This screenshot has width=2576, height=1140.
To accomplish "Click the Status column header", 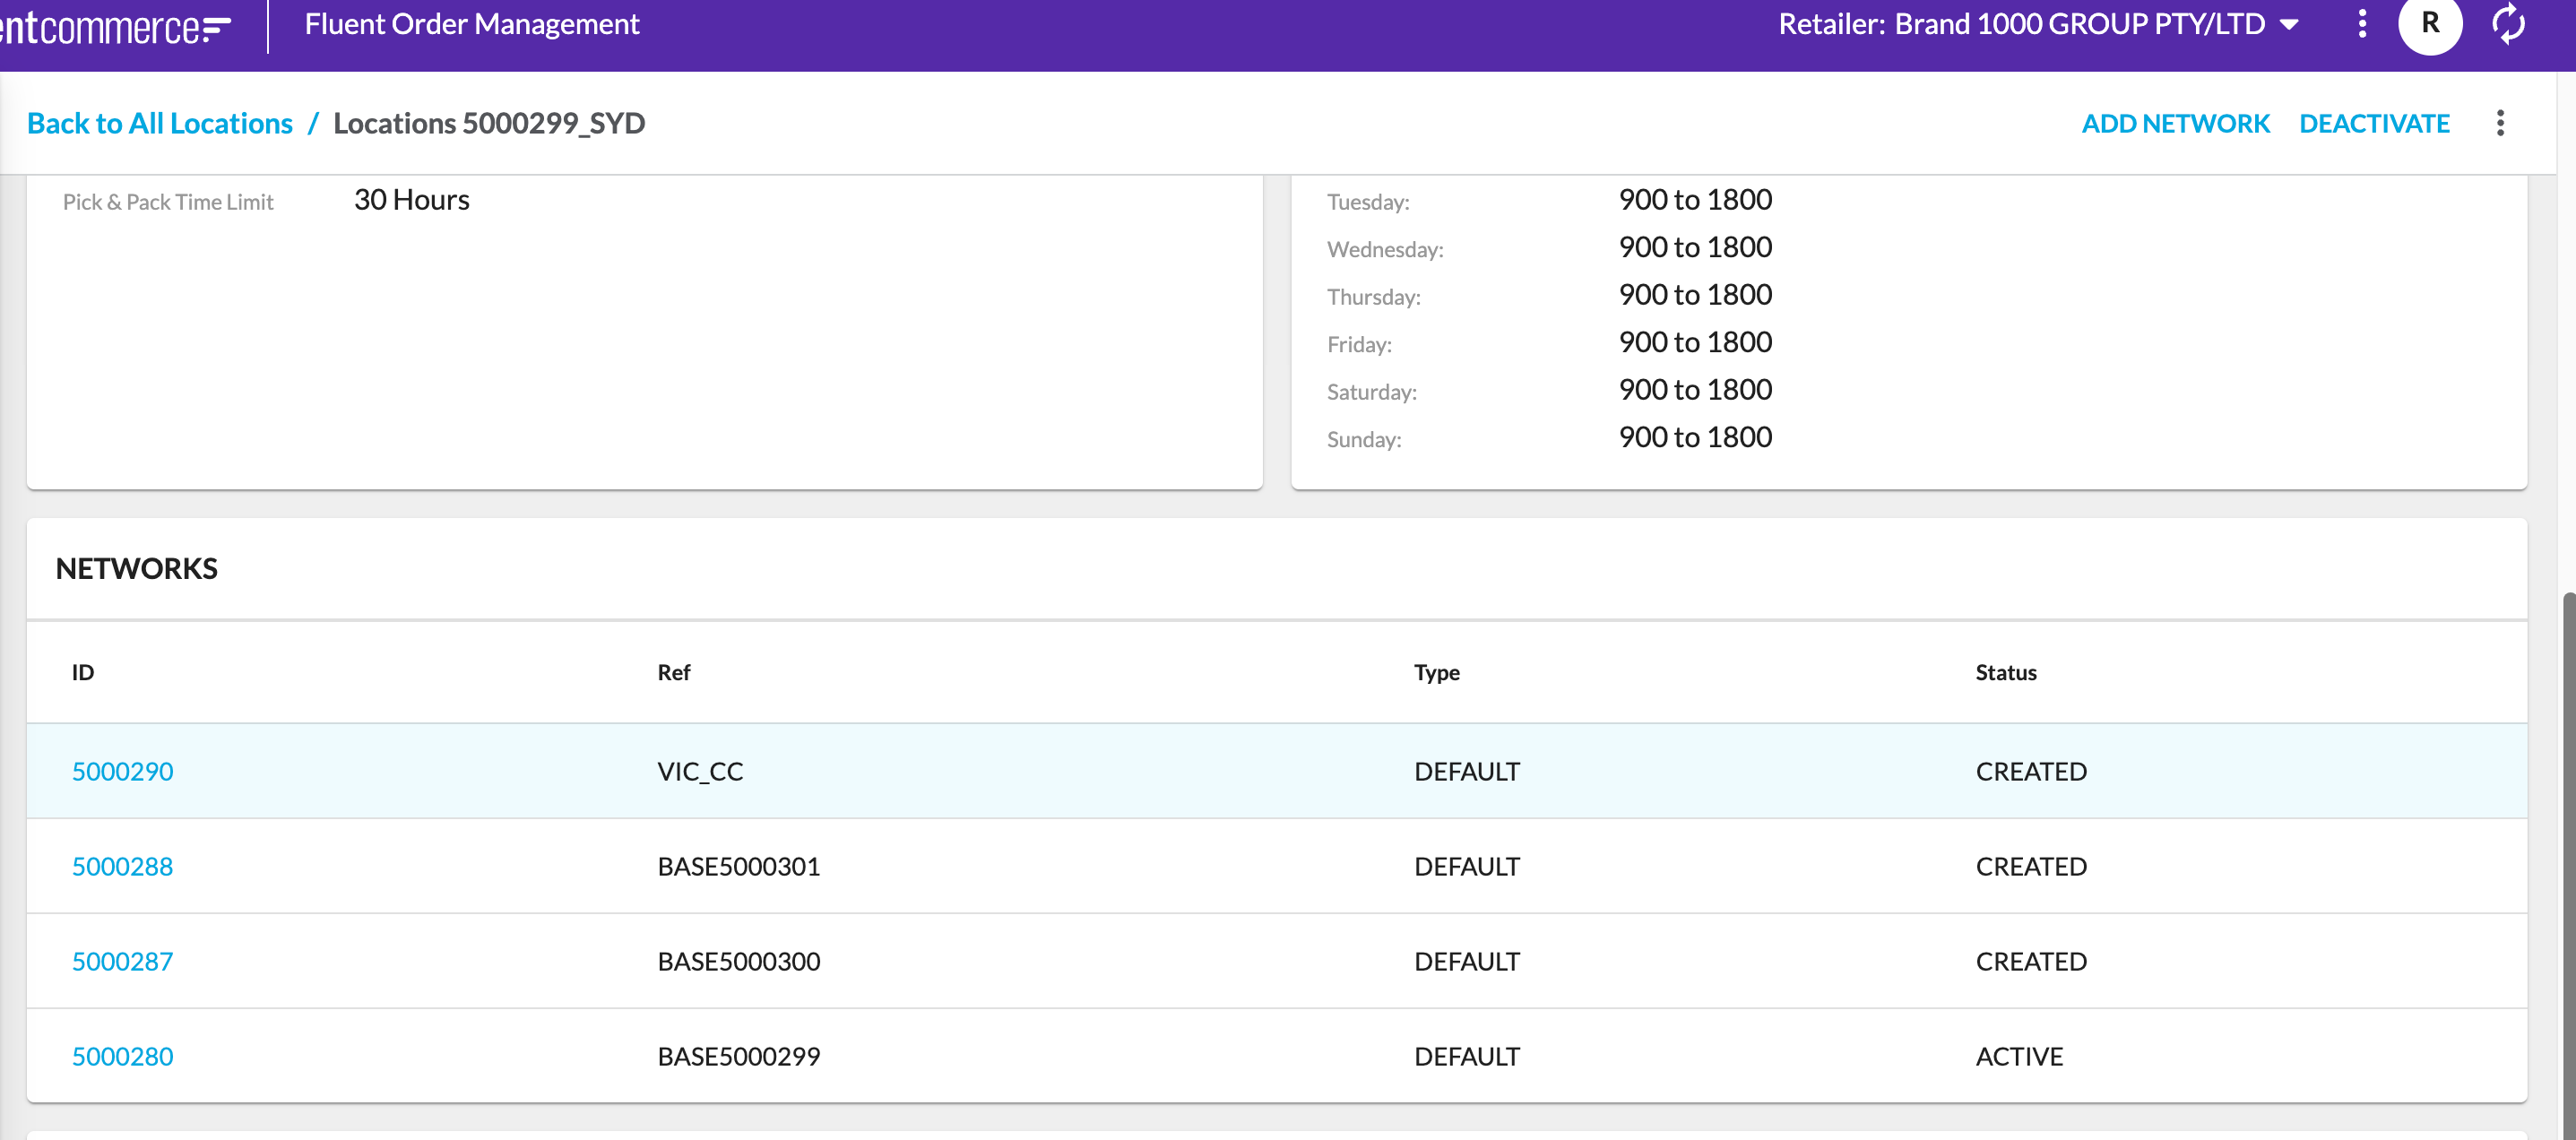I will (2005, 672).
